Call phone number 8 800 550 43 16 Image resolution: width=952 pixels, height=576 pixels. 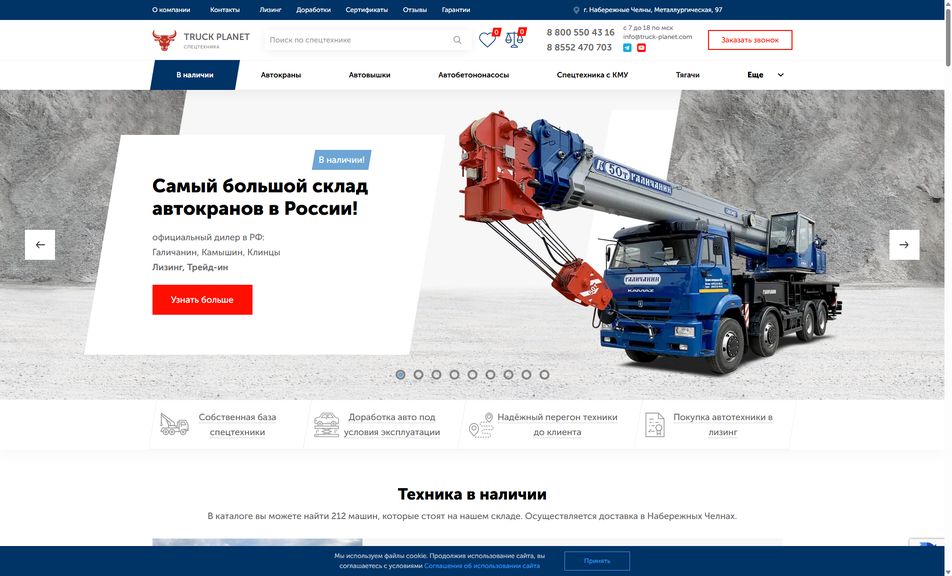click(580, 32)
